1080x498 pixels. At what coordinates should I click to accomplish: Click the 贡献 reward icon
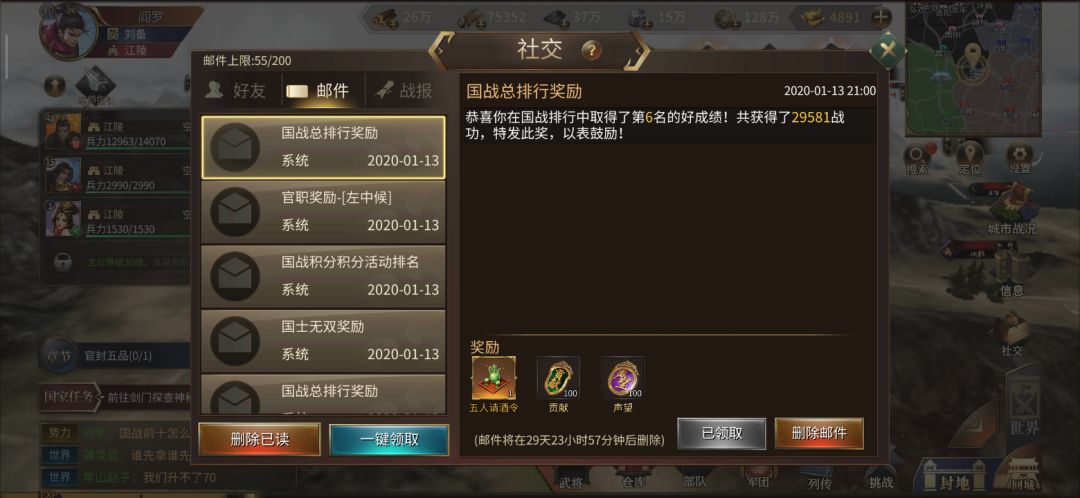558,377
